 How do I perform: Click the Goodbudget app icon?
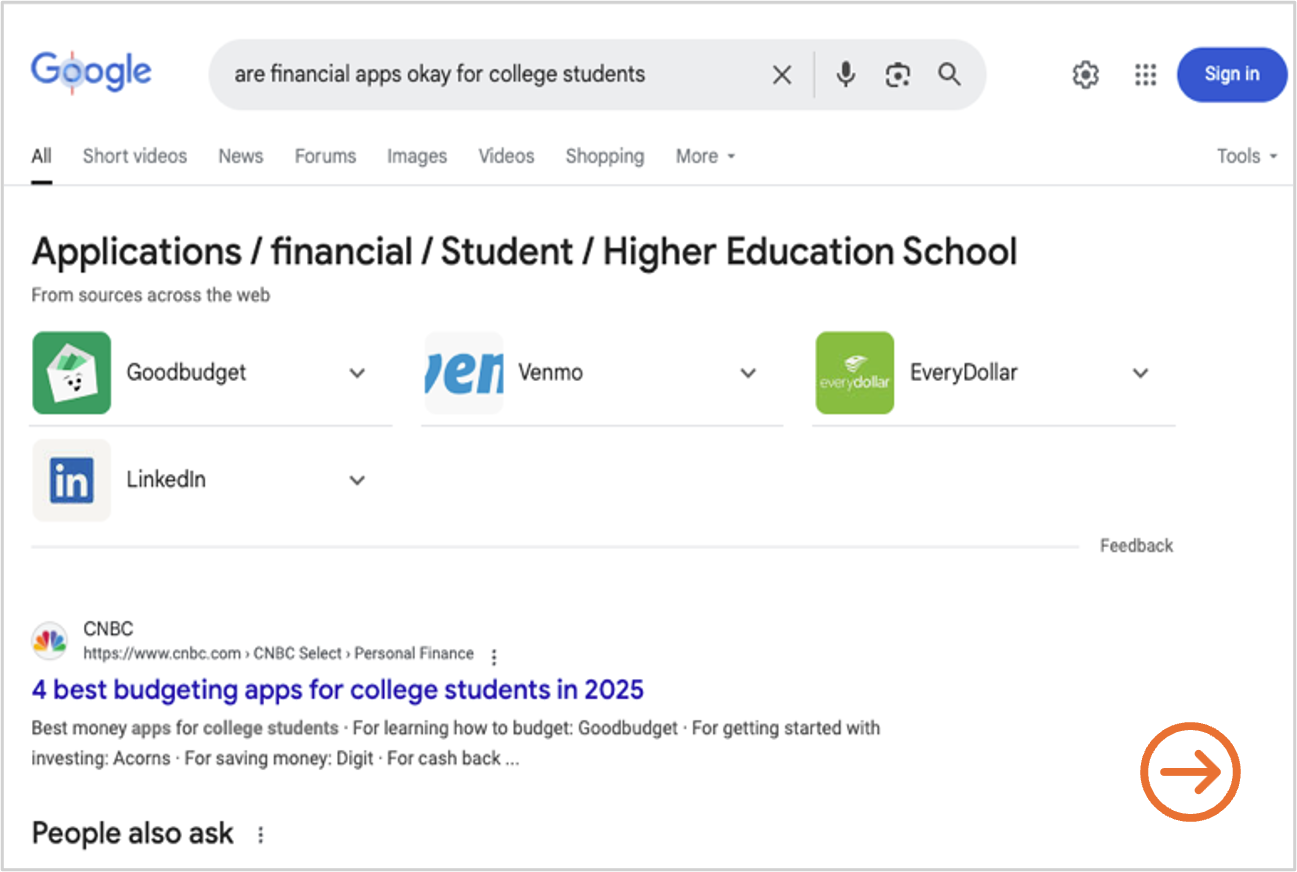[71, 372]
